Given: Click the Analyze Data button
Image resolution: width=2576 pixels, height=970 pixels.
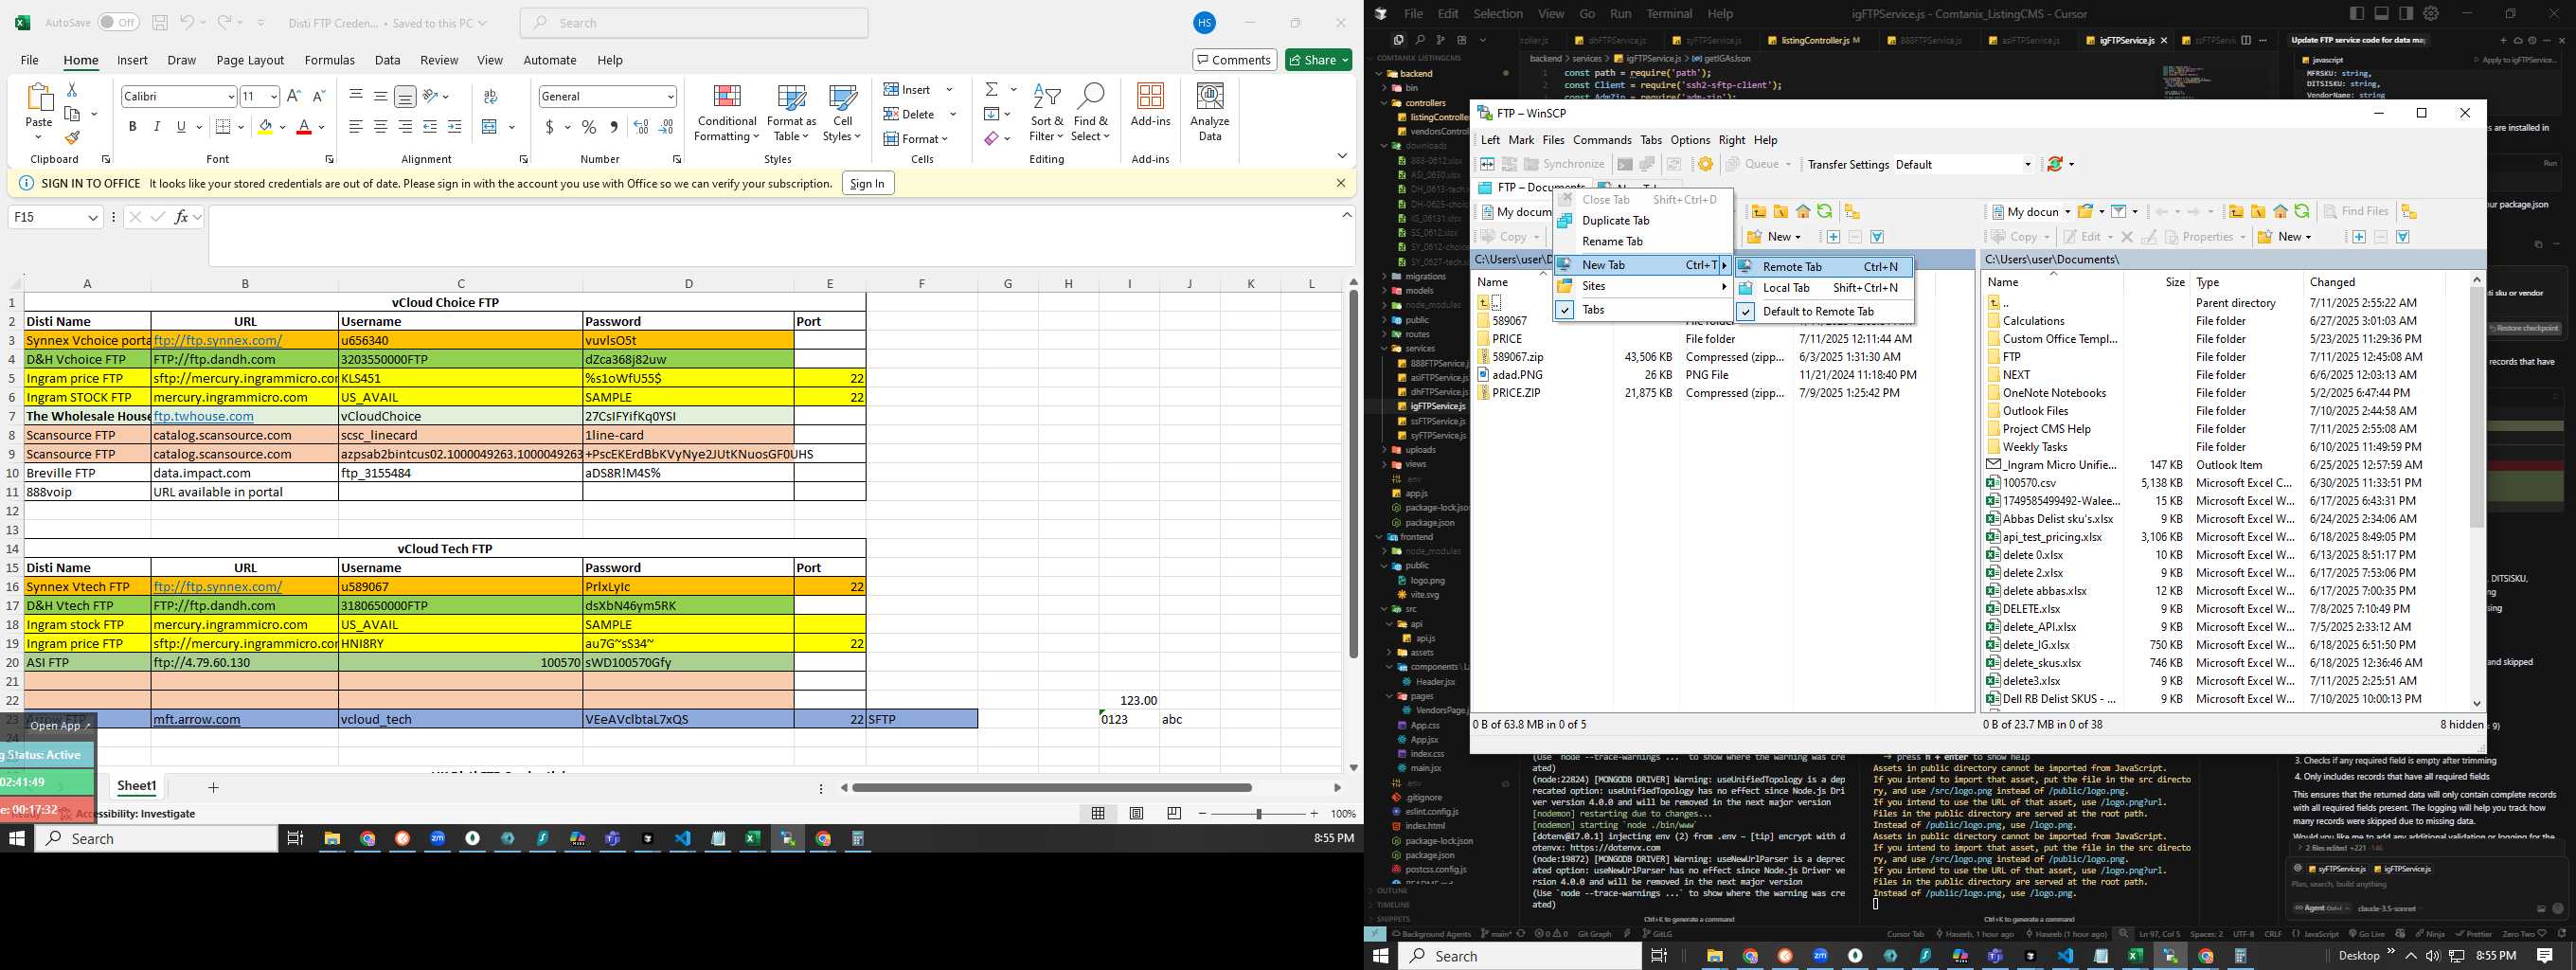Looking at the screenshot, I should [1210, 112].
